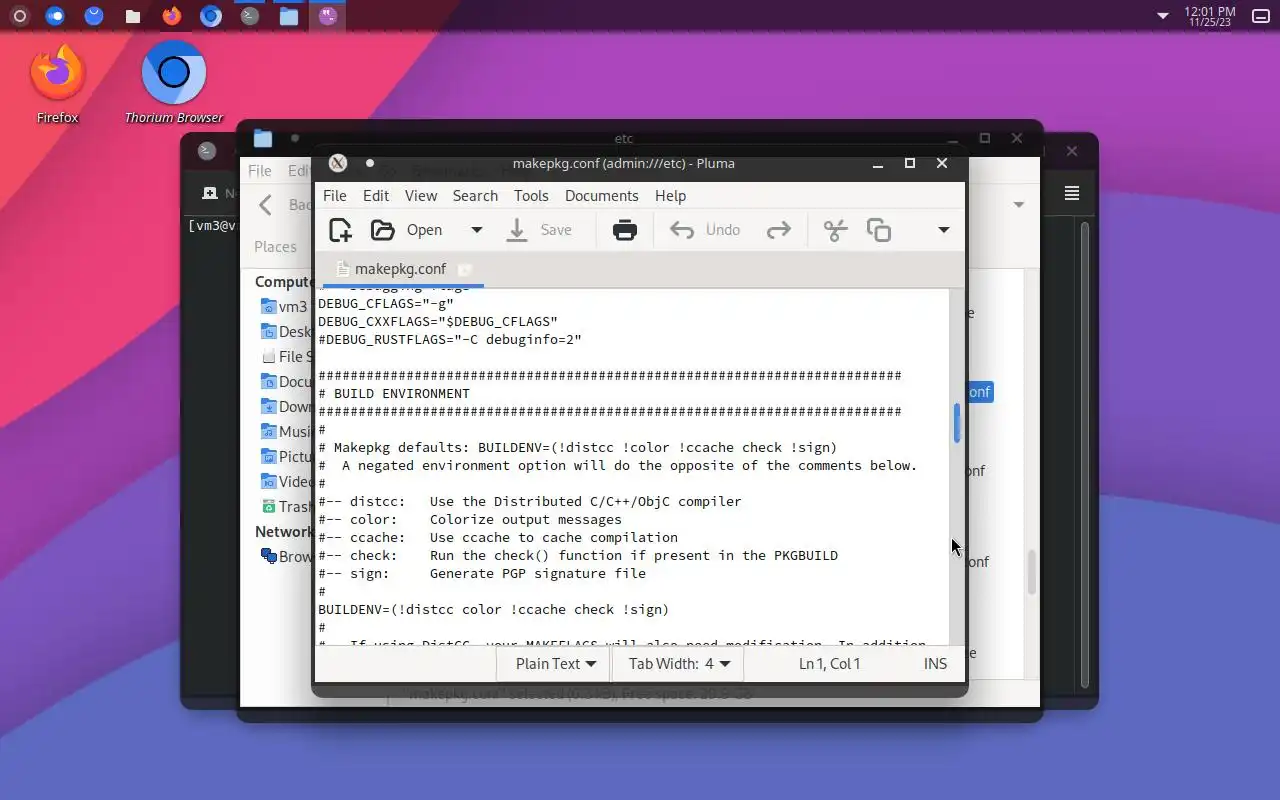
Task: Open Music folder in sidebar
Action: pyautogui.click(x=285, y=432)
